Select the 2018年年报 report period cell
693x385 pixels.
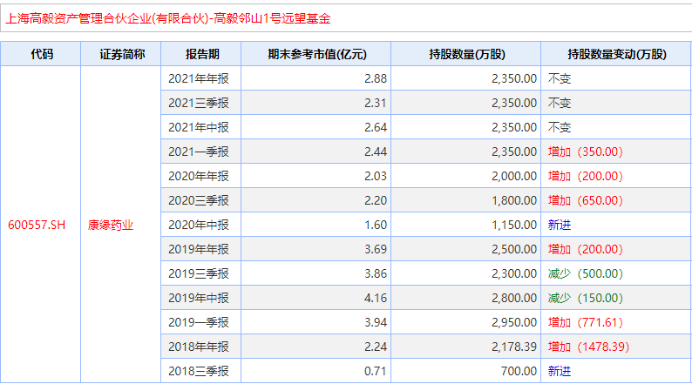click(201, 347)
